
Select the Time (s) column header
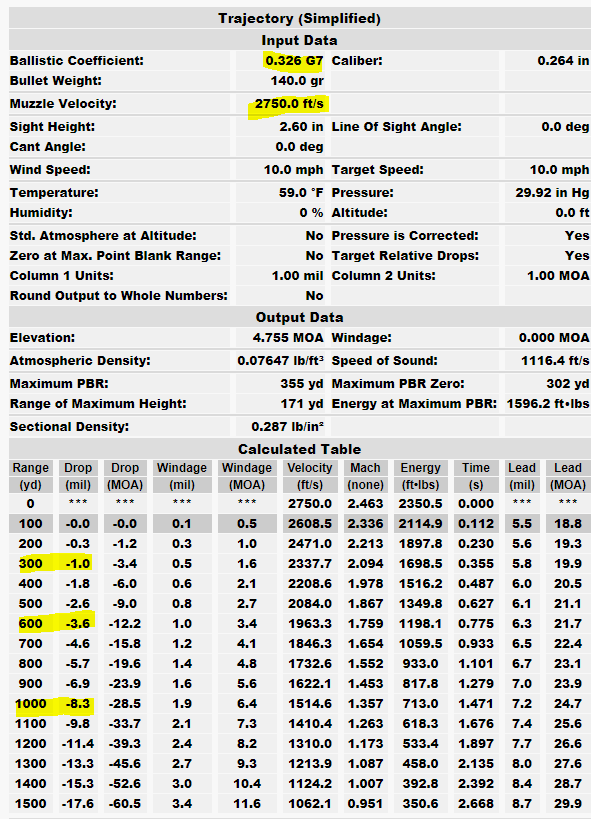[x=476, y=476]
